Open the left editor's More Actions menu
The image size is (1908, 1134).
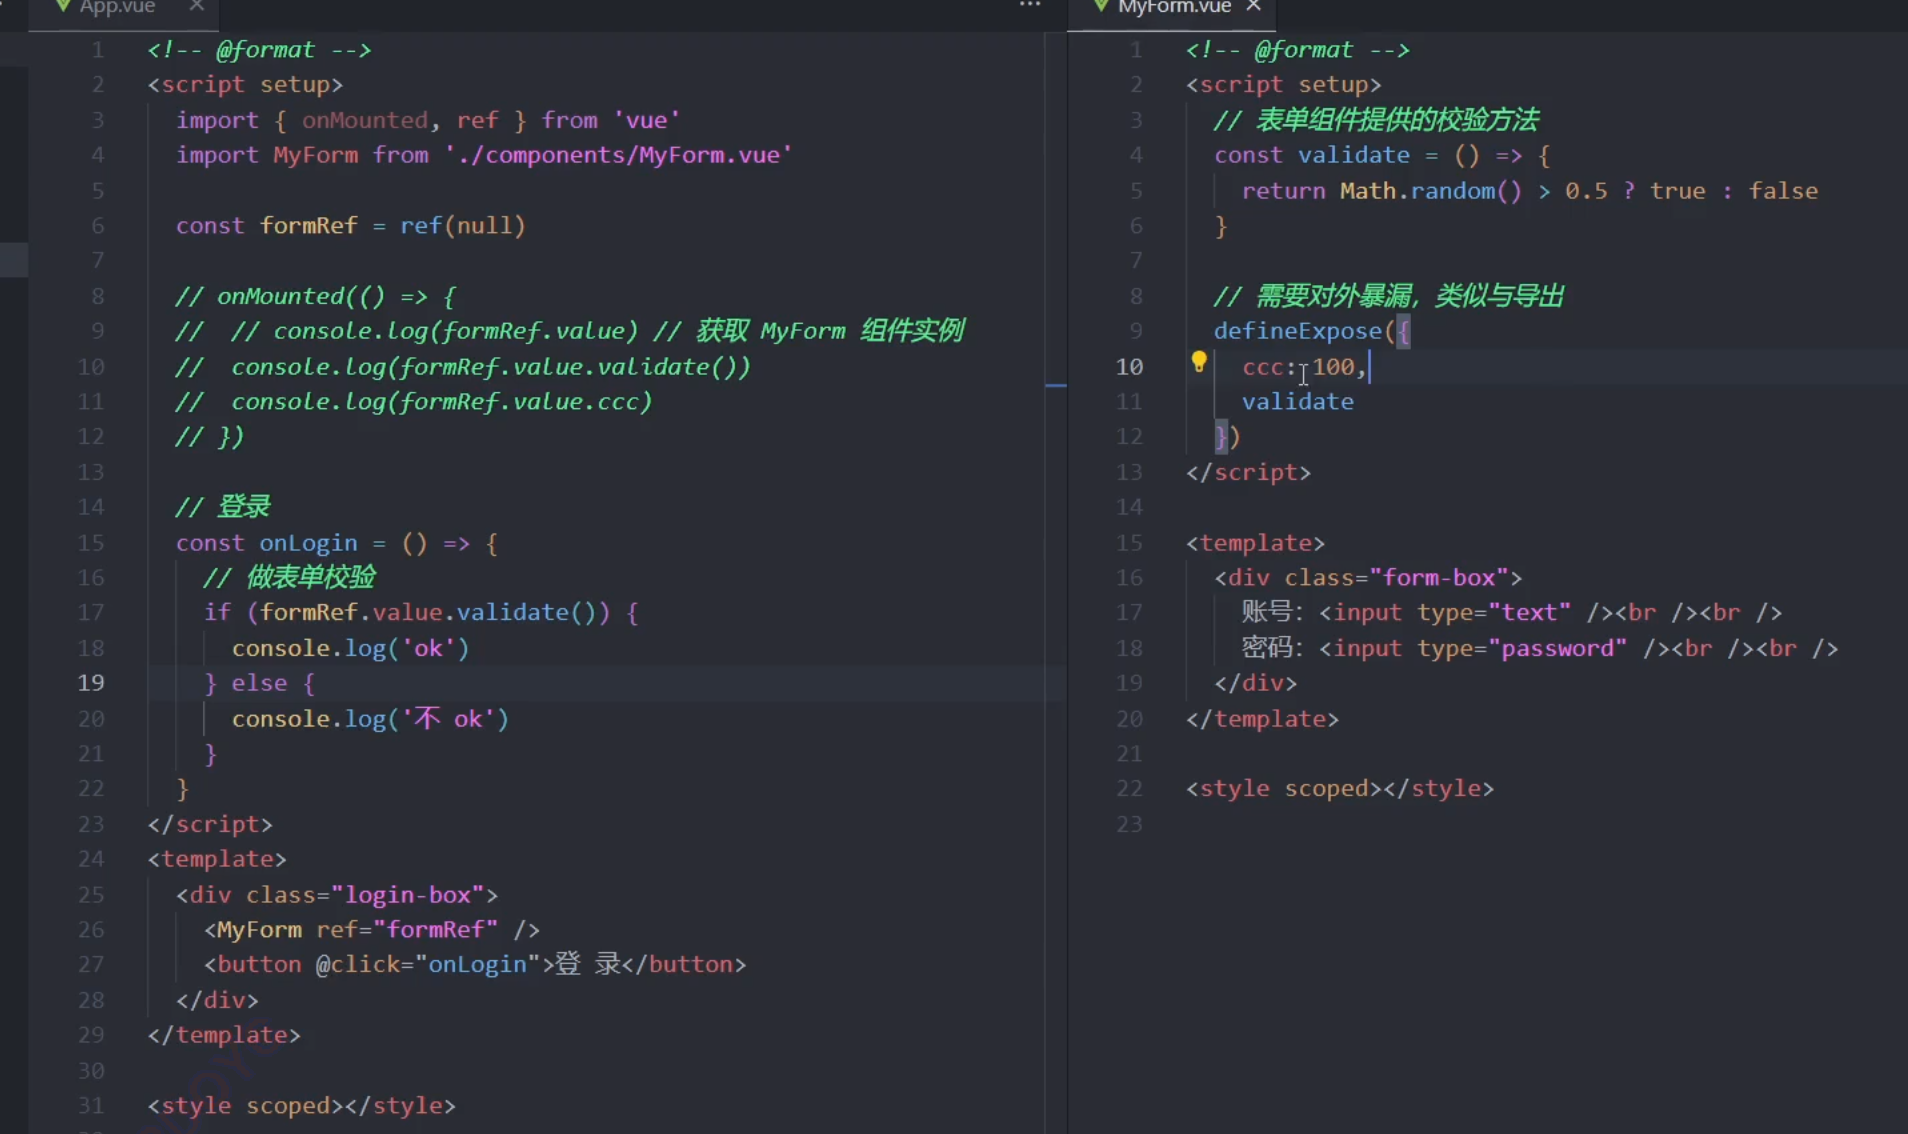point(1030,6)
